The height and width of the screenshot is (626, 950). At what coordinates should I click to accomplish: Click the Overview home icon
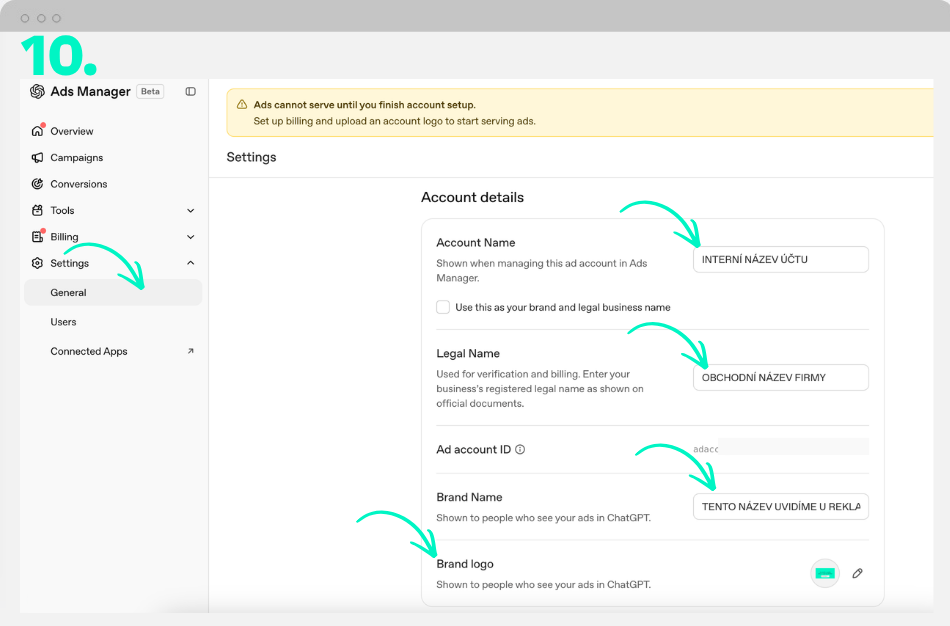pos(38,131)
